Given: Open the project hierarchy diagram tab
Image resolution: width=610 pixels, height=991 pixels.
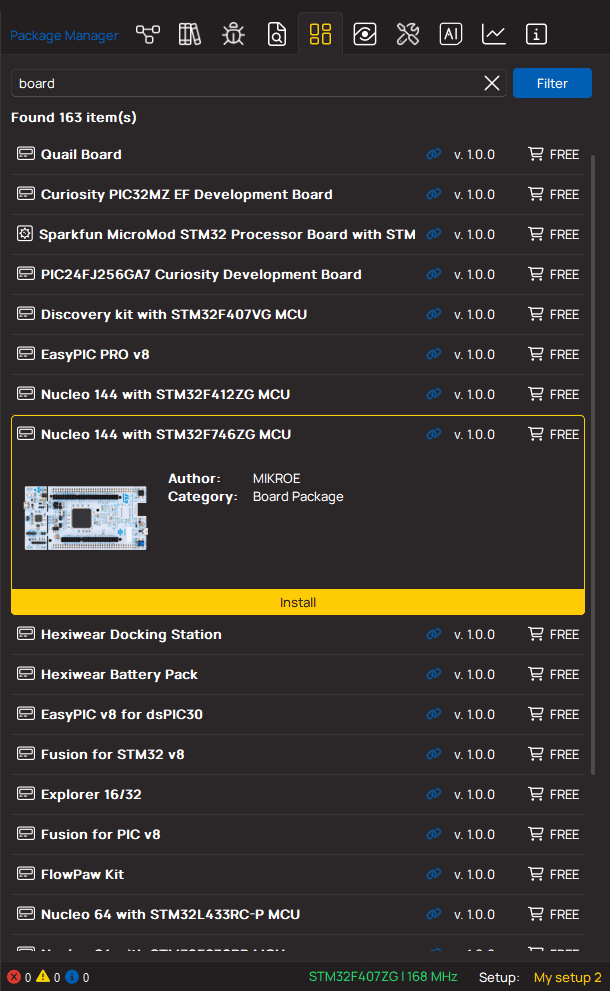Looking at the screenshot, I should click(148, 35).
